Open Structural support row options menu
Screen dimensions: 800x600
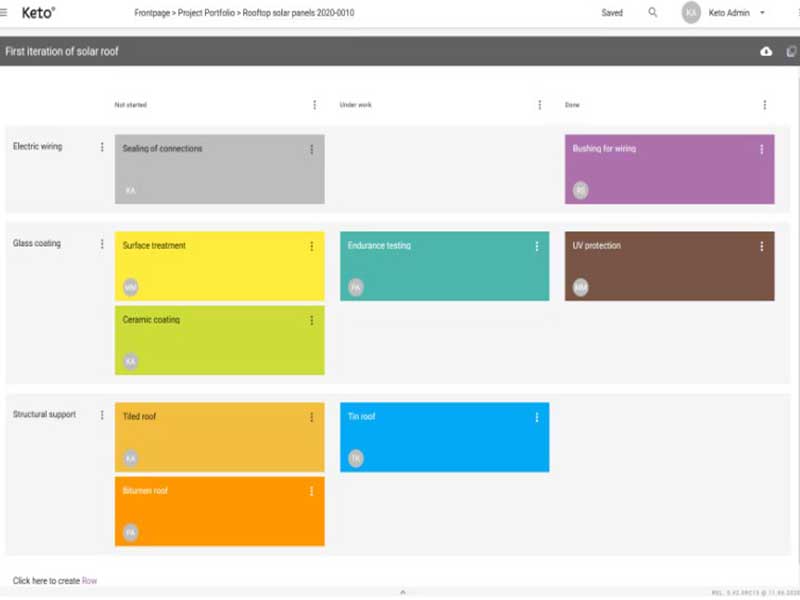102,415
